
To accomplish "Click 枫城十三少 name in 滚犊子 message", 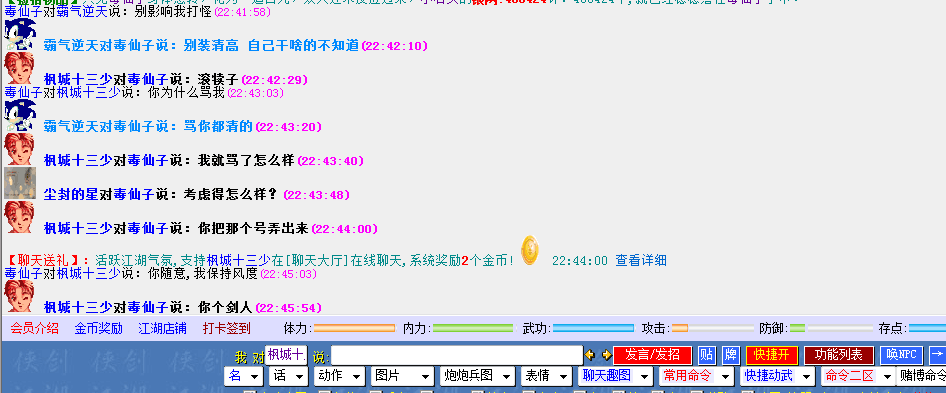I will click(x=78, y=80).
